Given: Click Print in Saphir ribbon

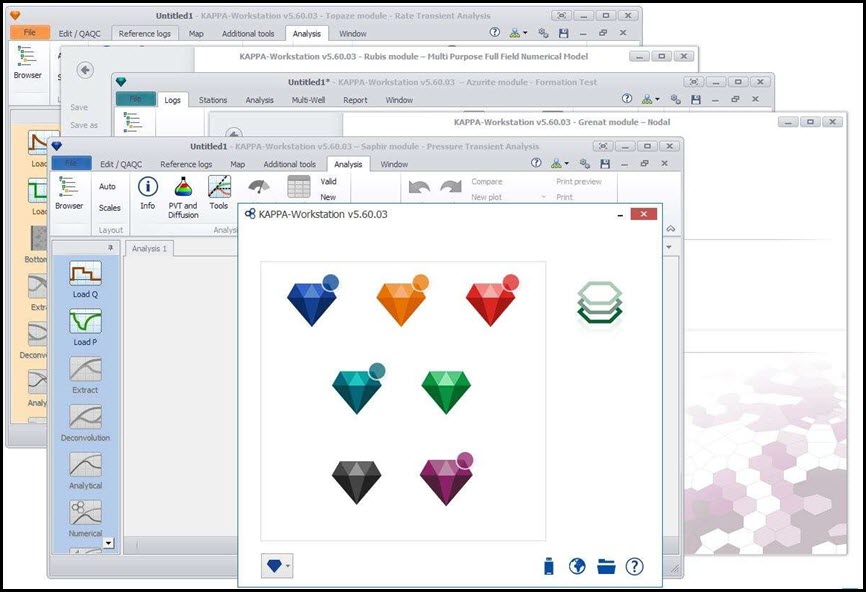Looking at the screenshot, I should tap(564, 197).
